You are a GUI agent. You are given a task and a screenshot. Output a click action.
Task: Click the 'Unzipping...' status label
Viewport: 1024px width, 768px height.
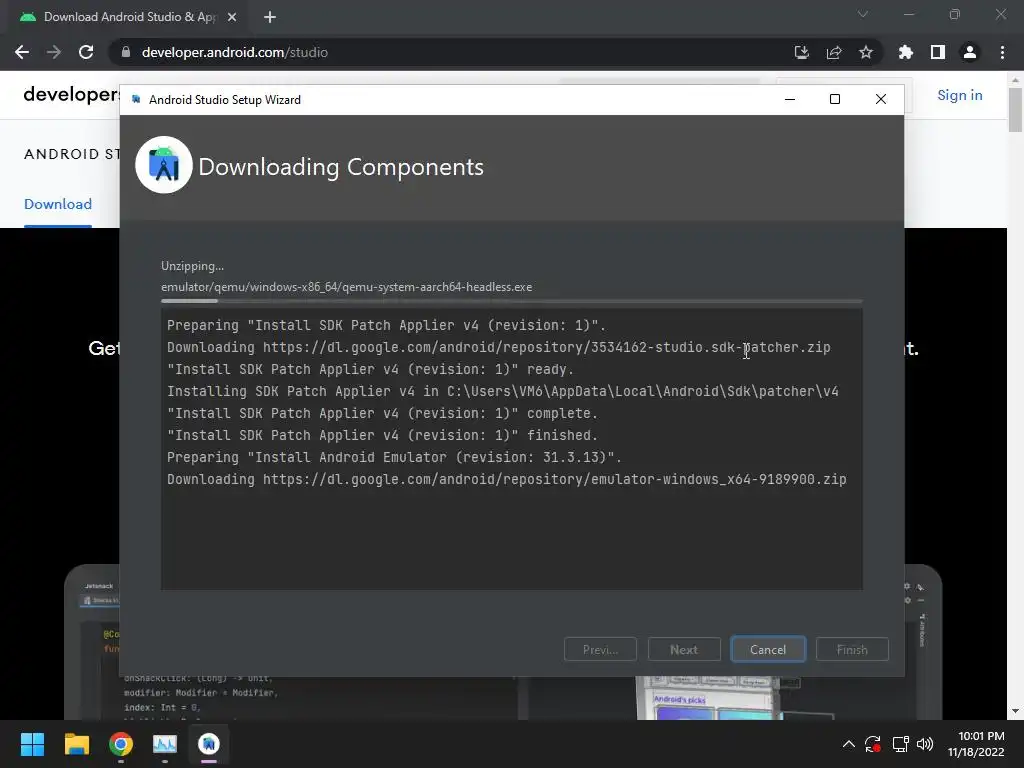point(192,266)
